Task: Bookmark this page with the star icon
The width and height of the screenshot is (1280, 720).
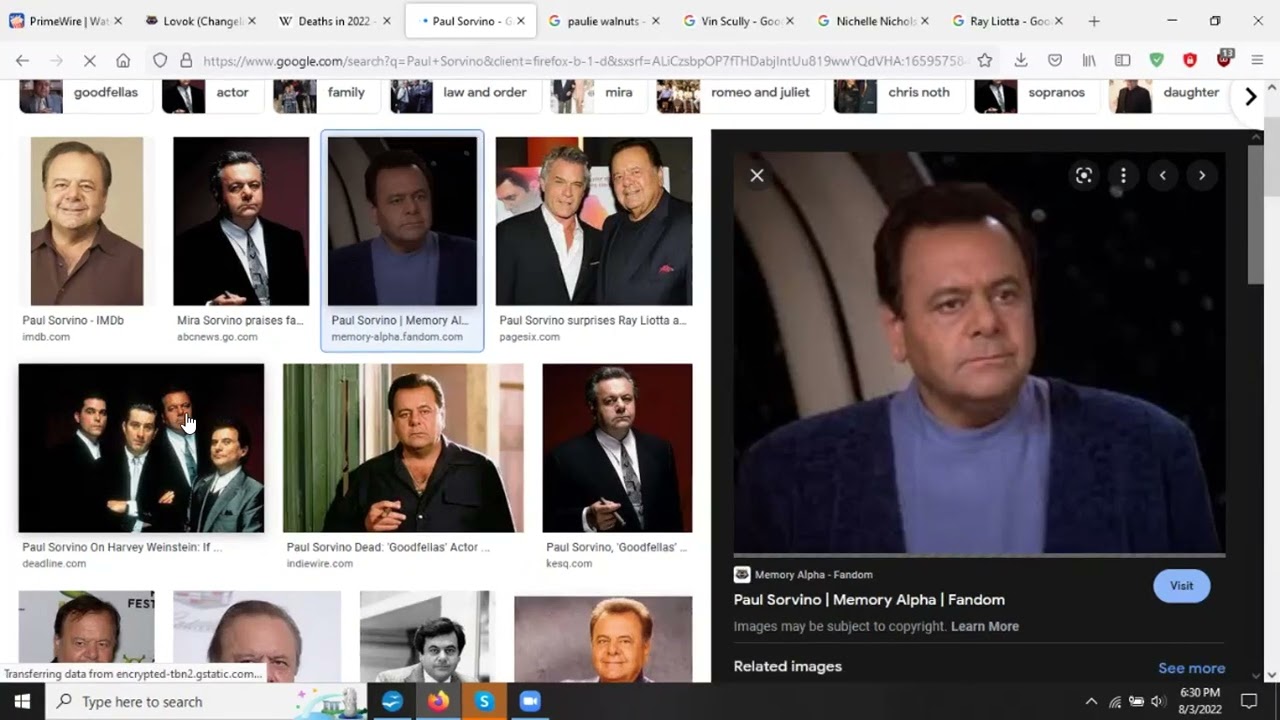Action: [985, 61]
